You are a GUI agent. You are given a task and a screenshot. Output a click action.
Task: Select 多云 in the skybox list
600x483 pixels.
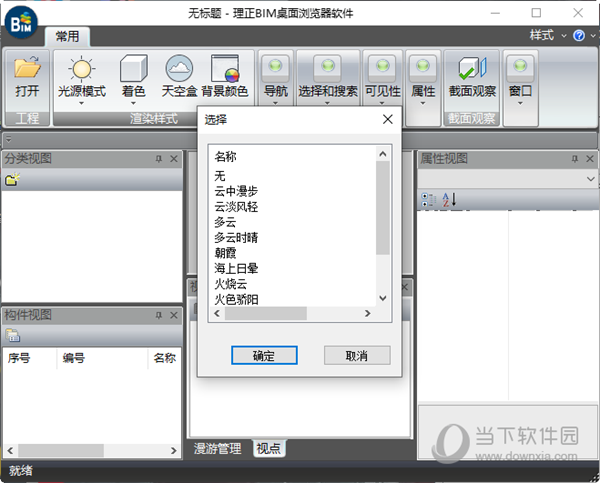tap(225, 222)
